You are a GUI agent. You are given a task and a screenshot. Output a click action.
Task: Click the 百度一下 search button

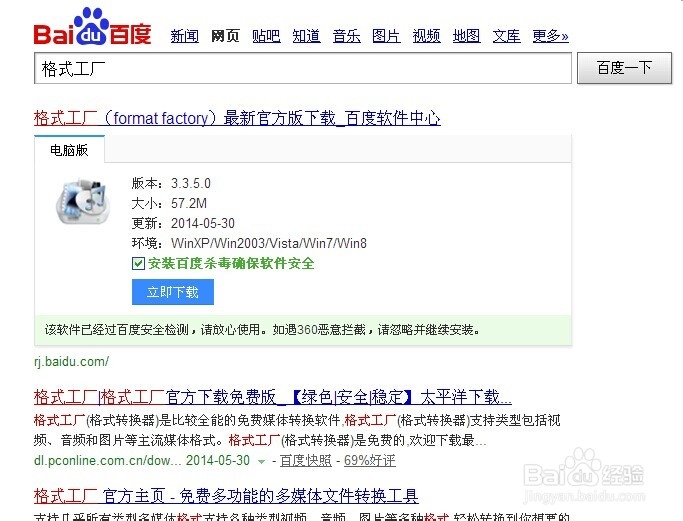click(624, 68)
